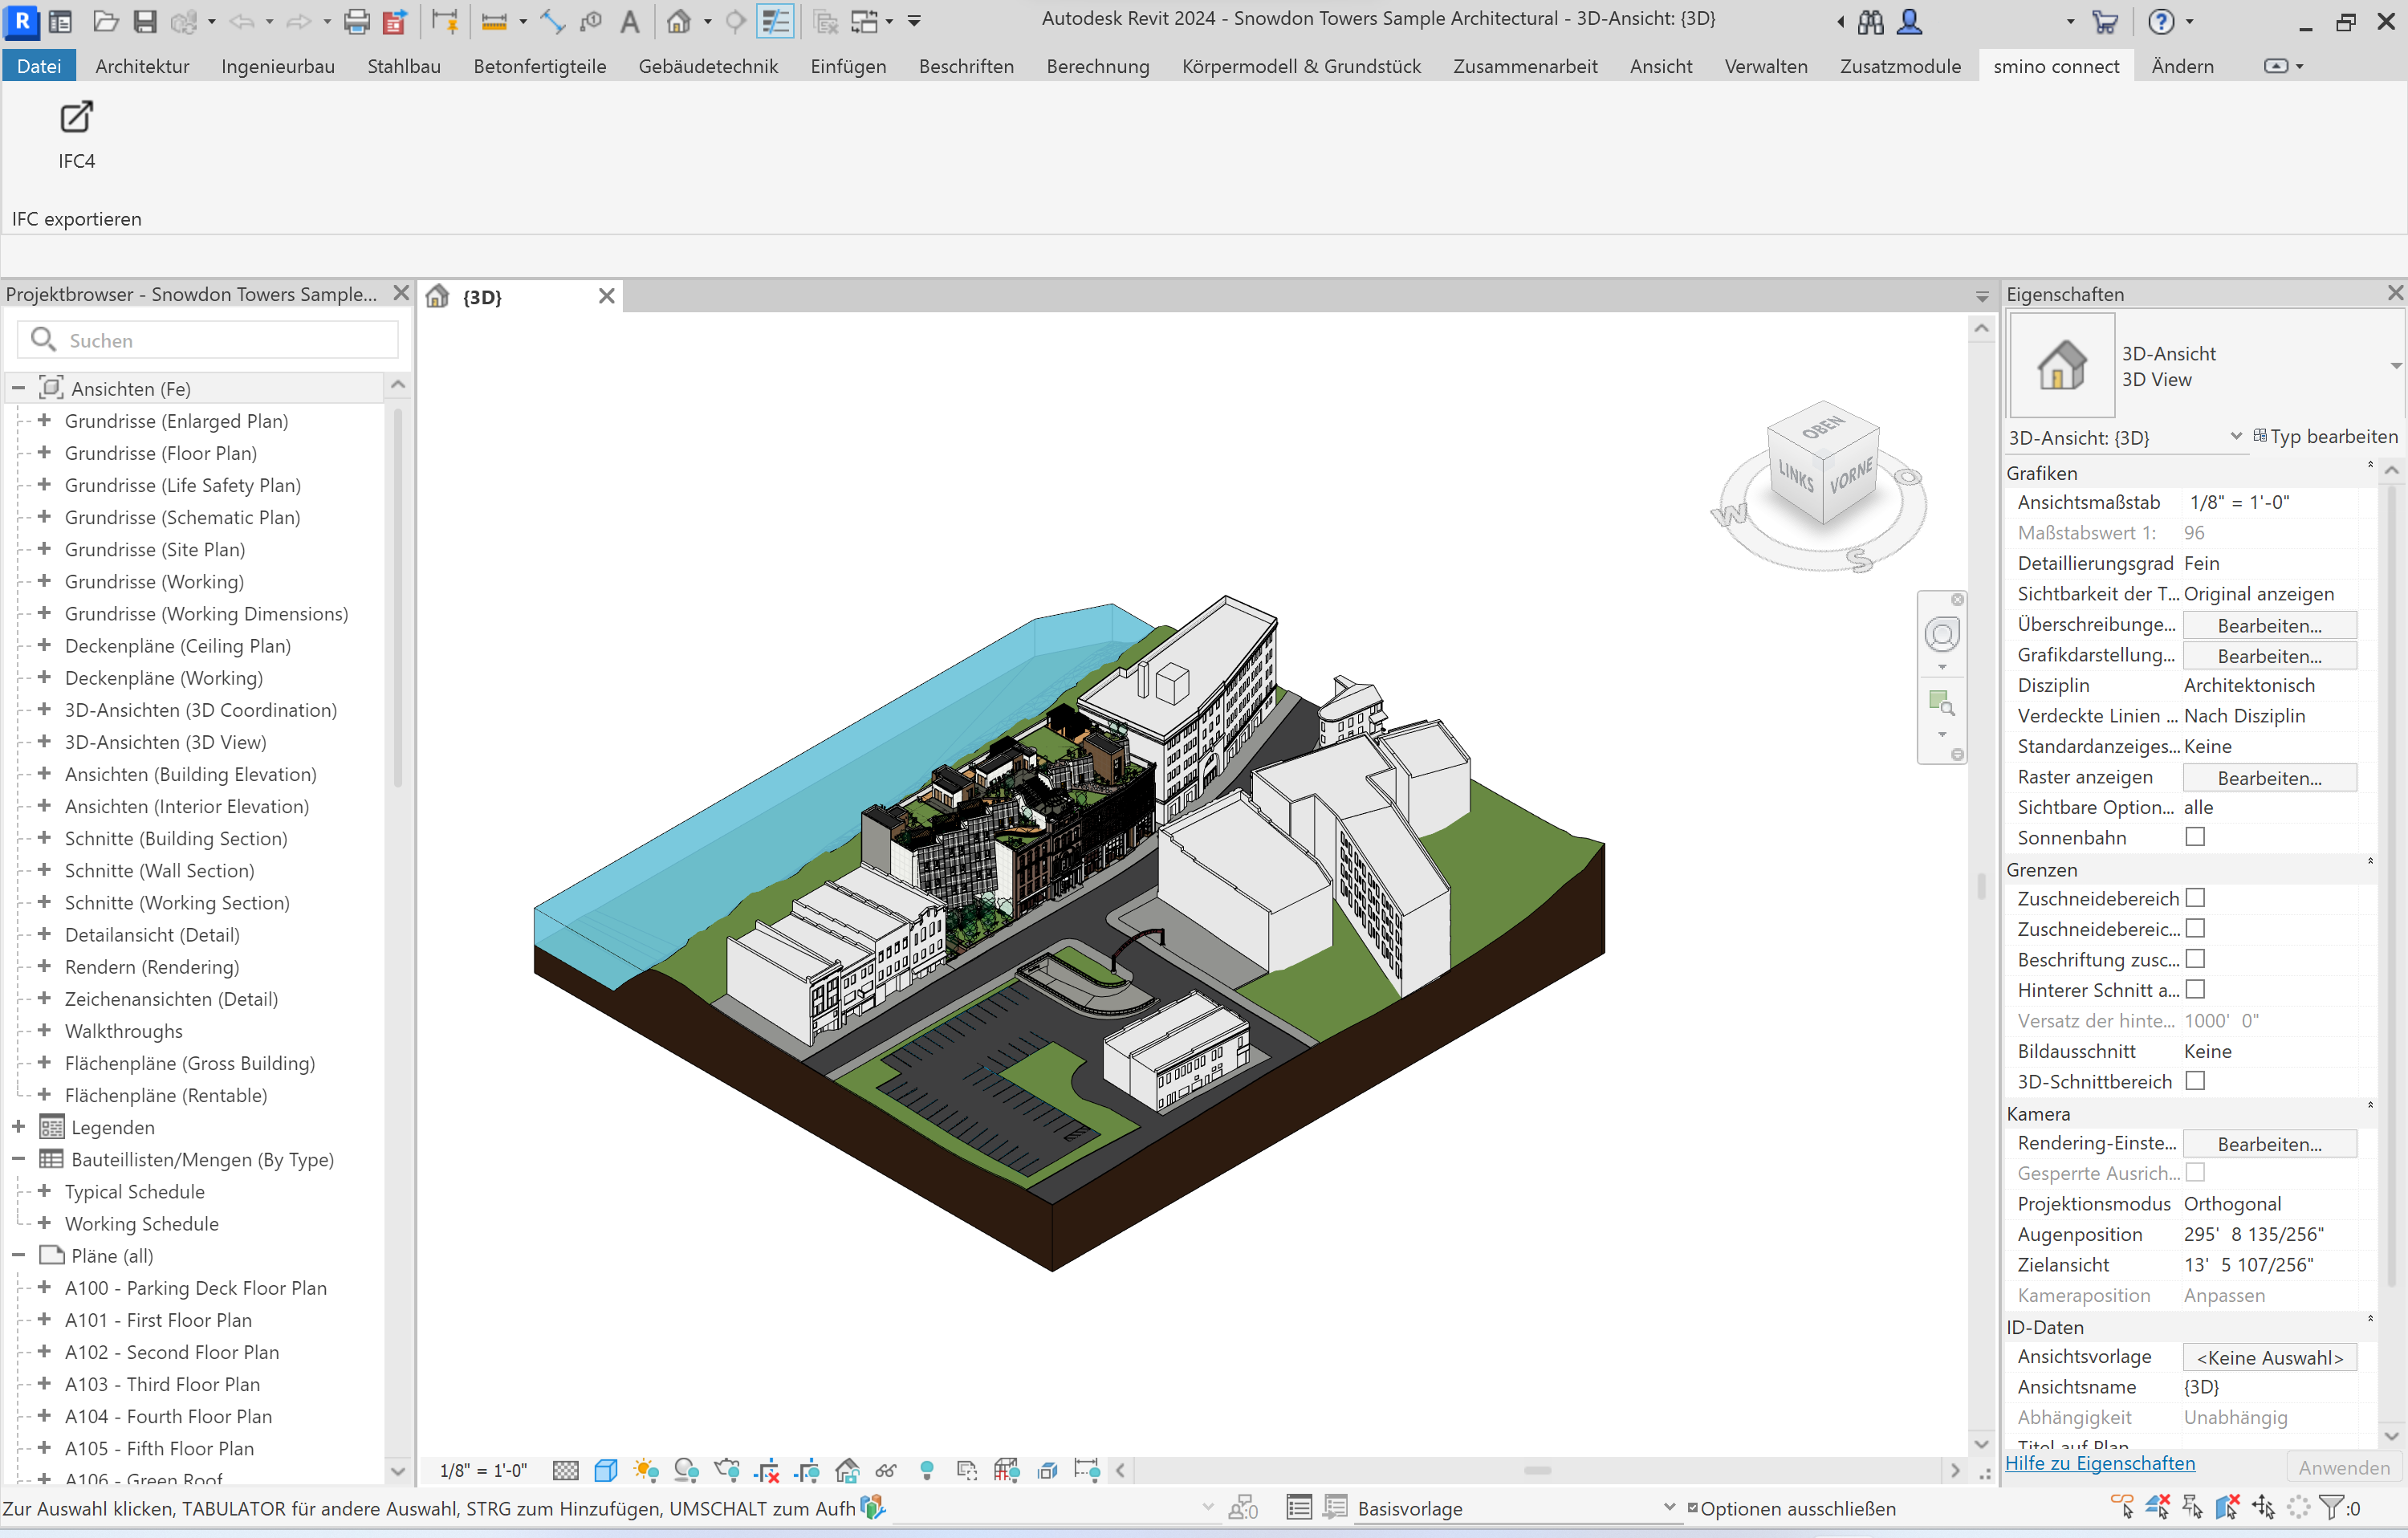This screenshot has width=2408, height=1538.
Task: Click the temporary hide/isolate glasses icon
Action: tap(886, 1470)
